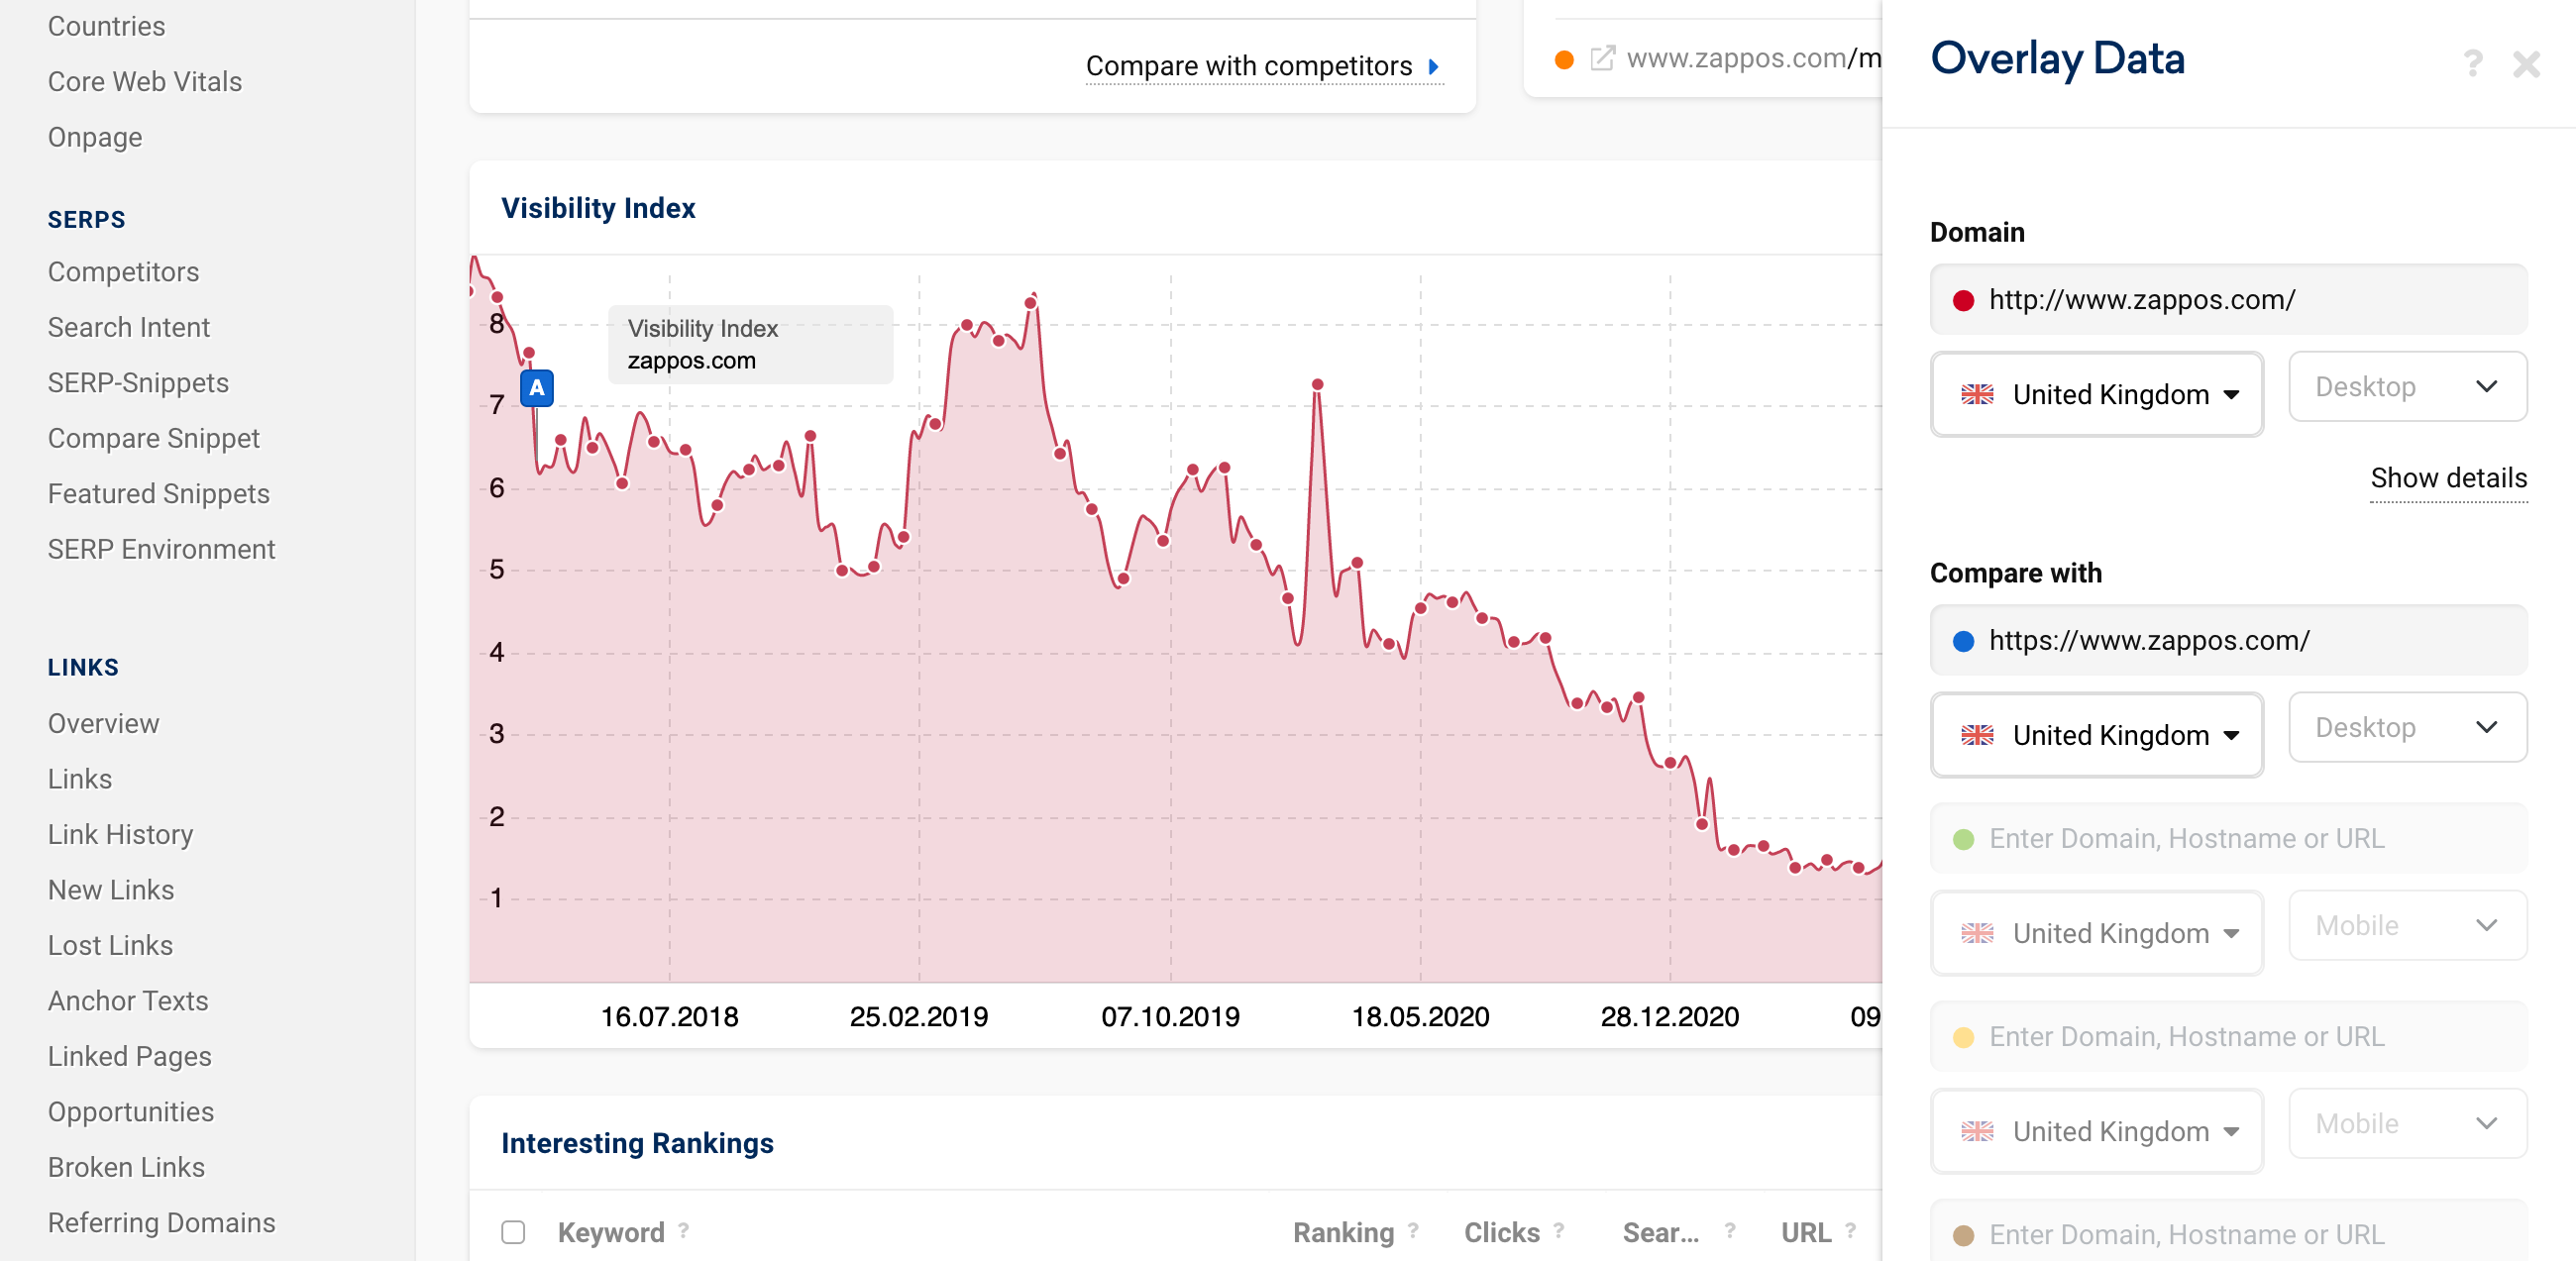Open New Links in sidebar
The width and height of the screenshot is (2576, 1261).
(x=111, y=890)
